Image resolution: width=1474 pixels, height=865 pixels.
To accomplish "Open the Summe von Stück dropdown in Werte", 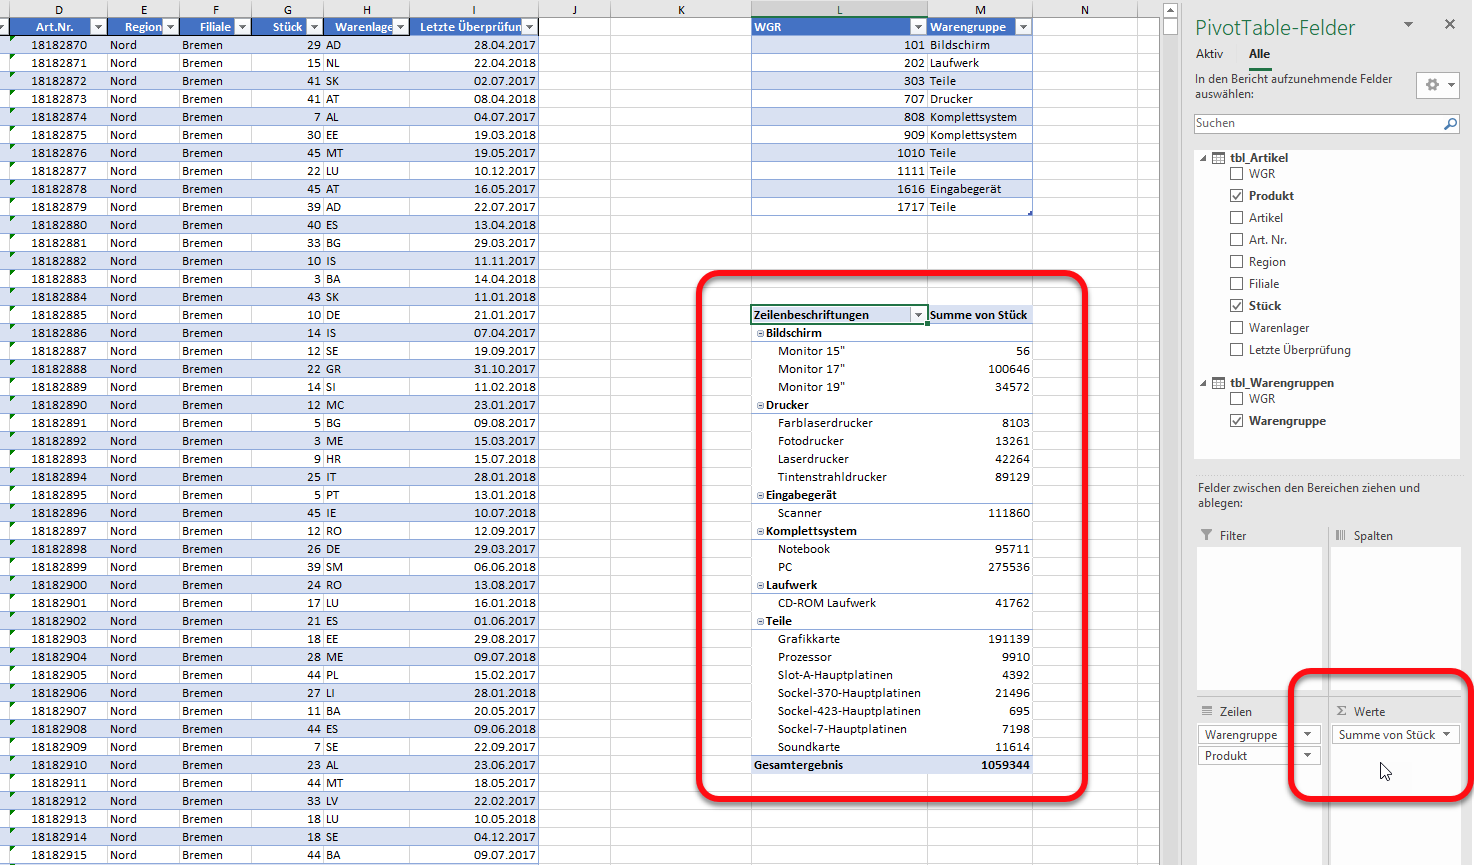I will click(1446, 735).
